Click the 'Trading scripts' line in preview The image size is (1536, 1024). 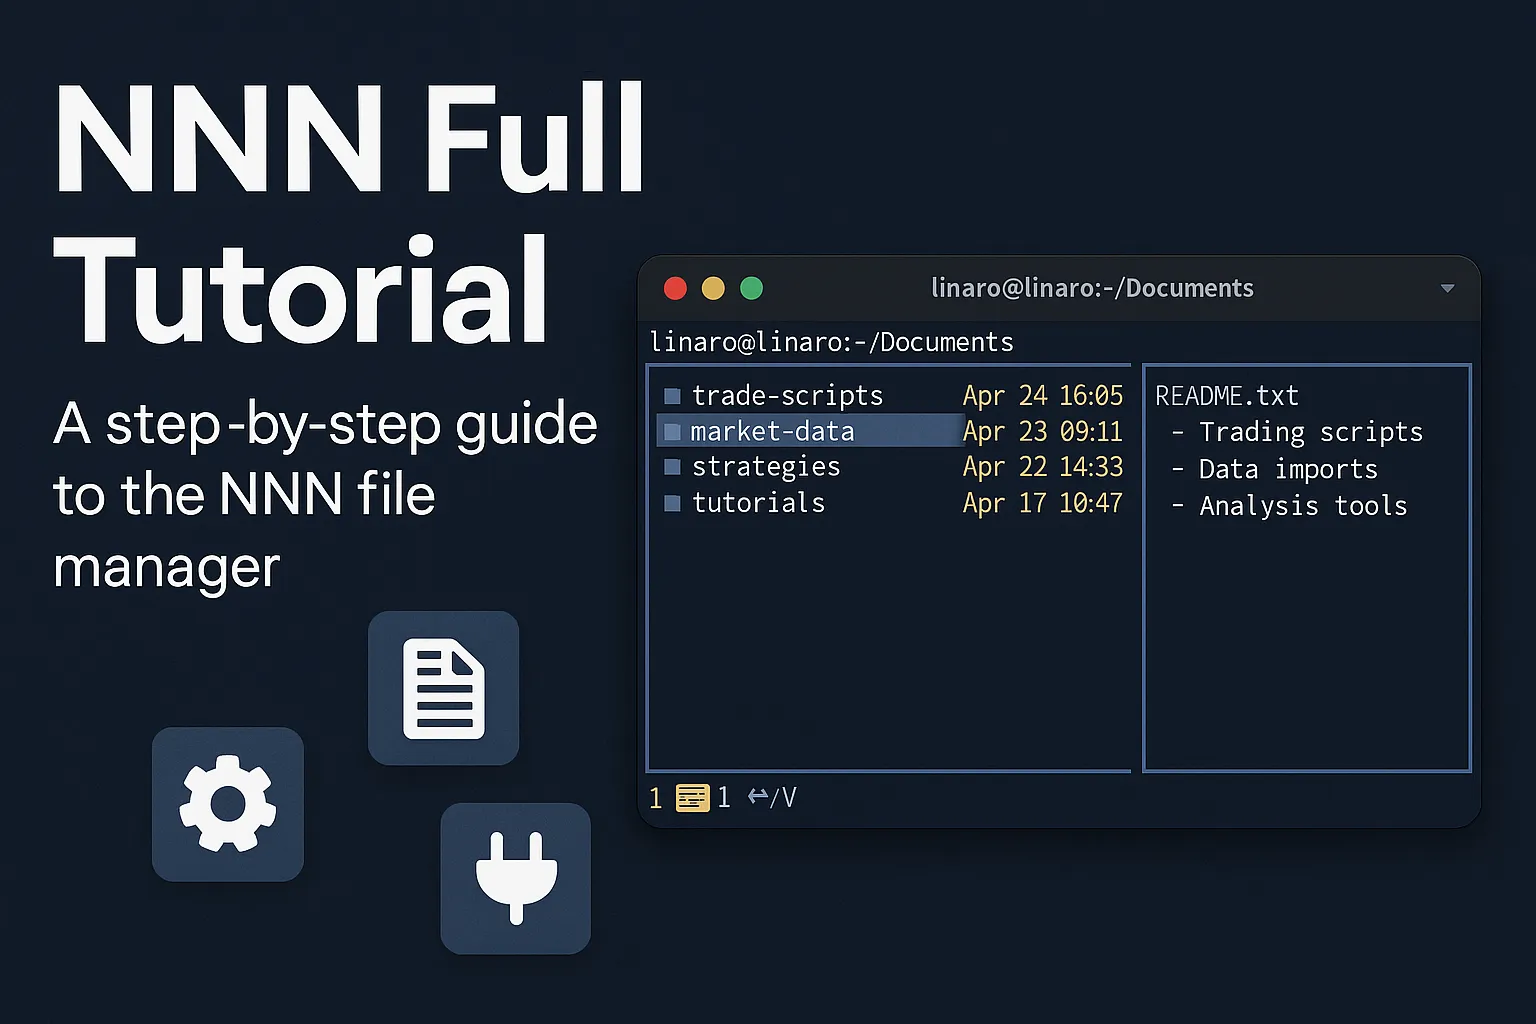1310,432
